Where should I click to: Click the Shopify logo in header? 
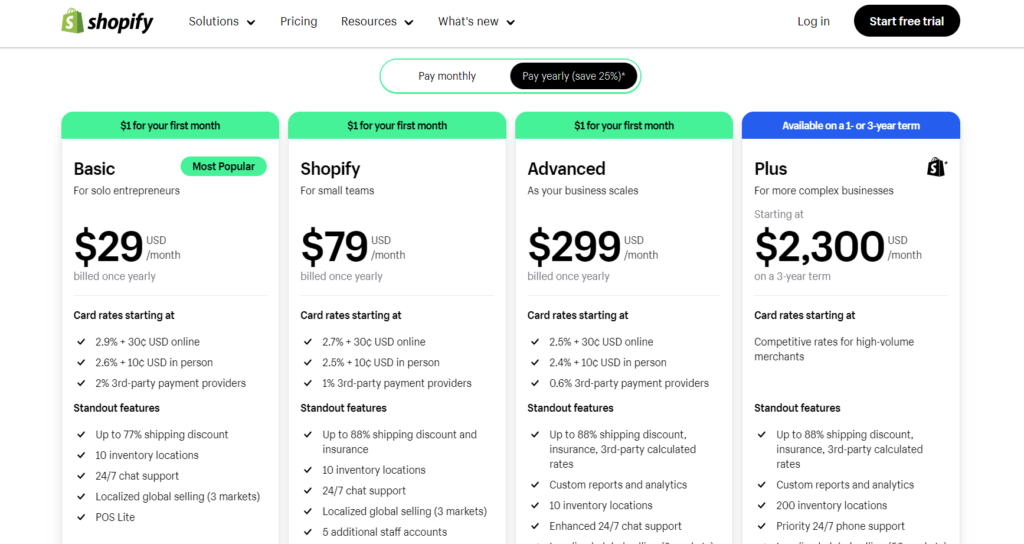(x=107, y=21)
